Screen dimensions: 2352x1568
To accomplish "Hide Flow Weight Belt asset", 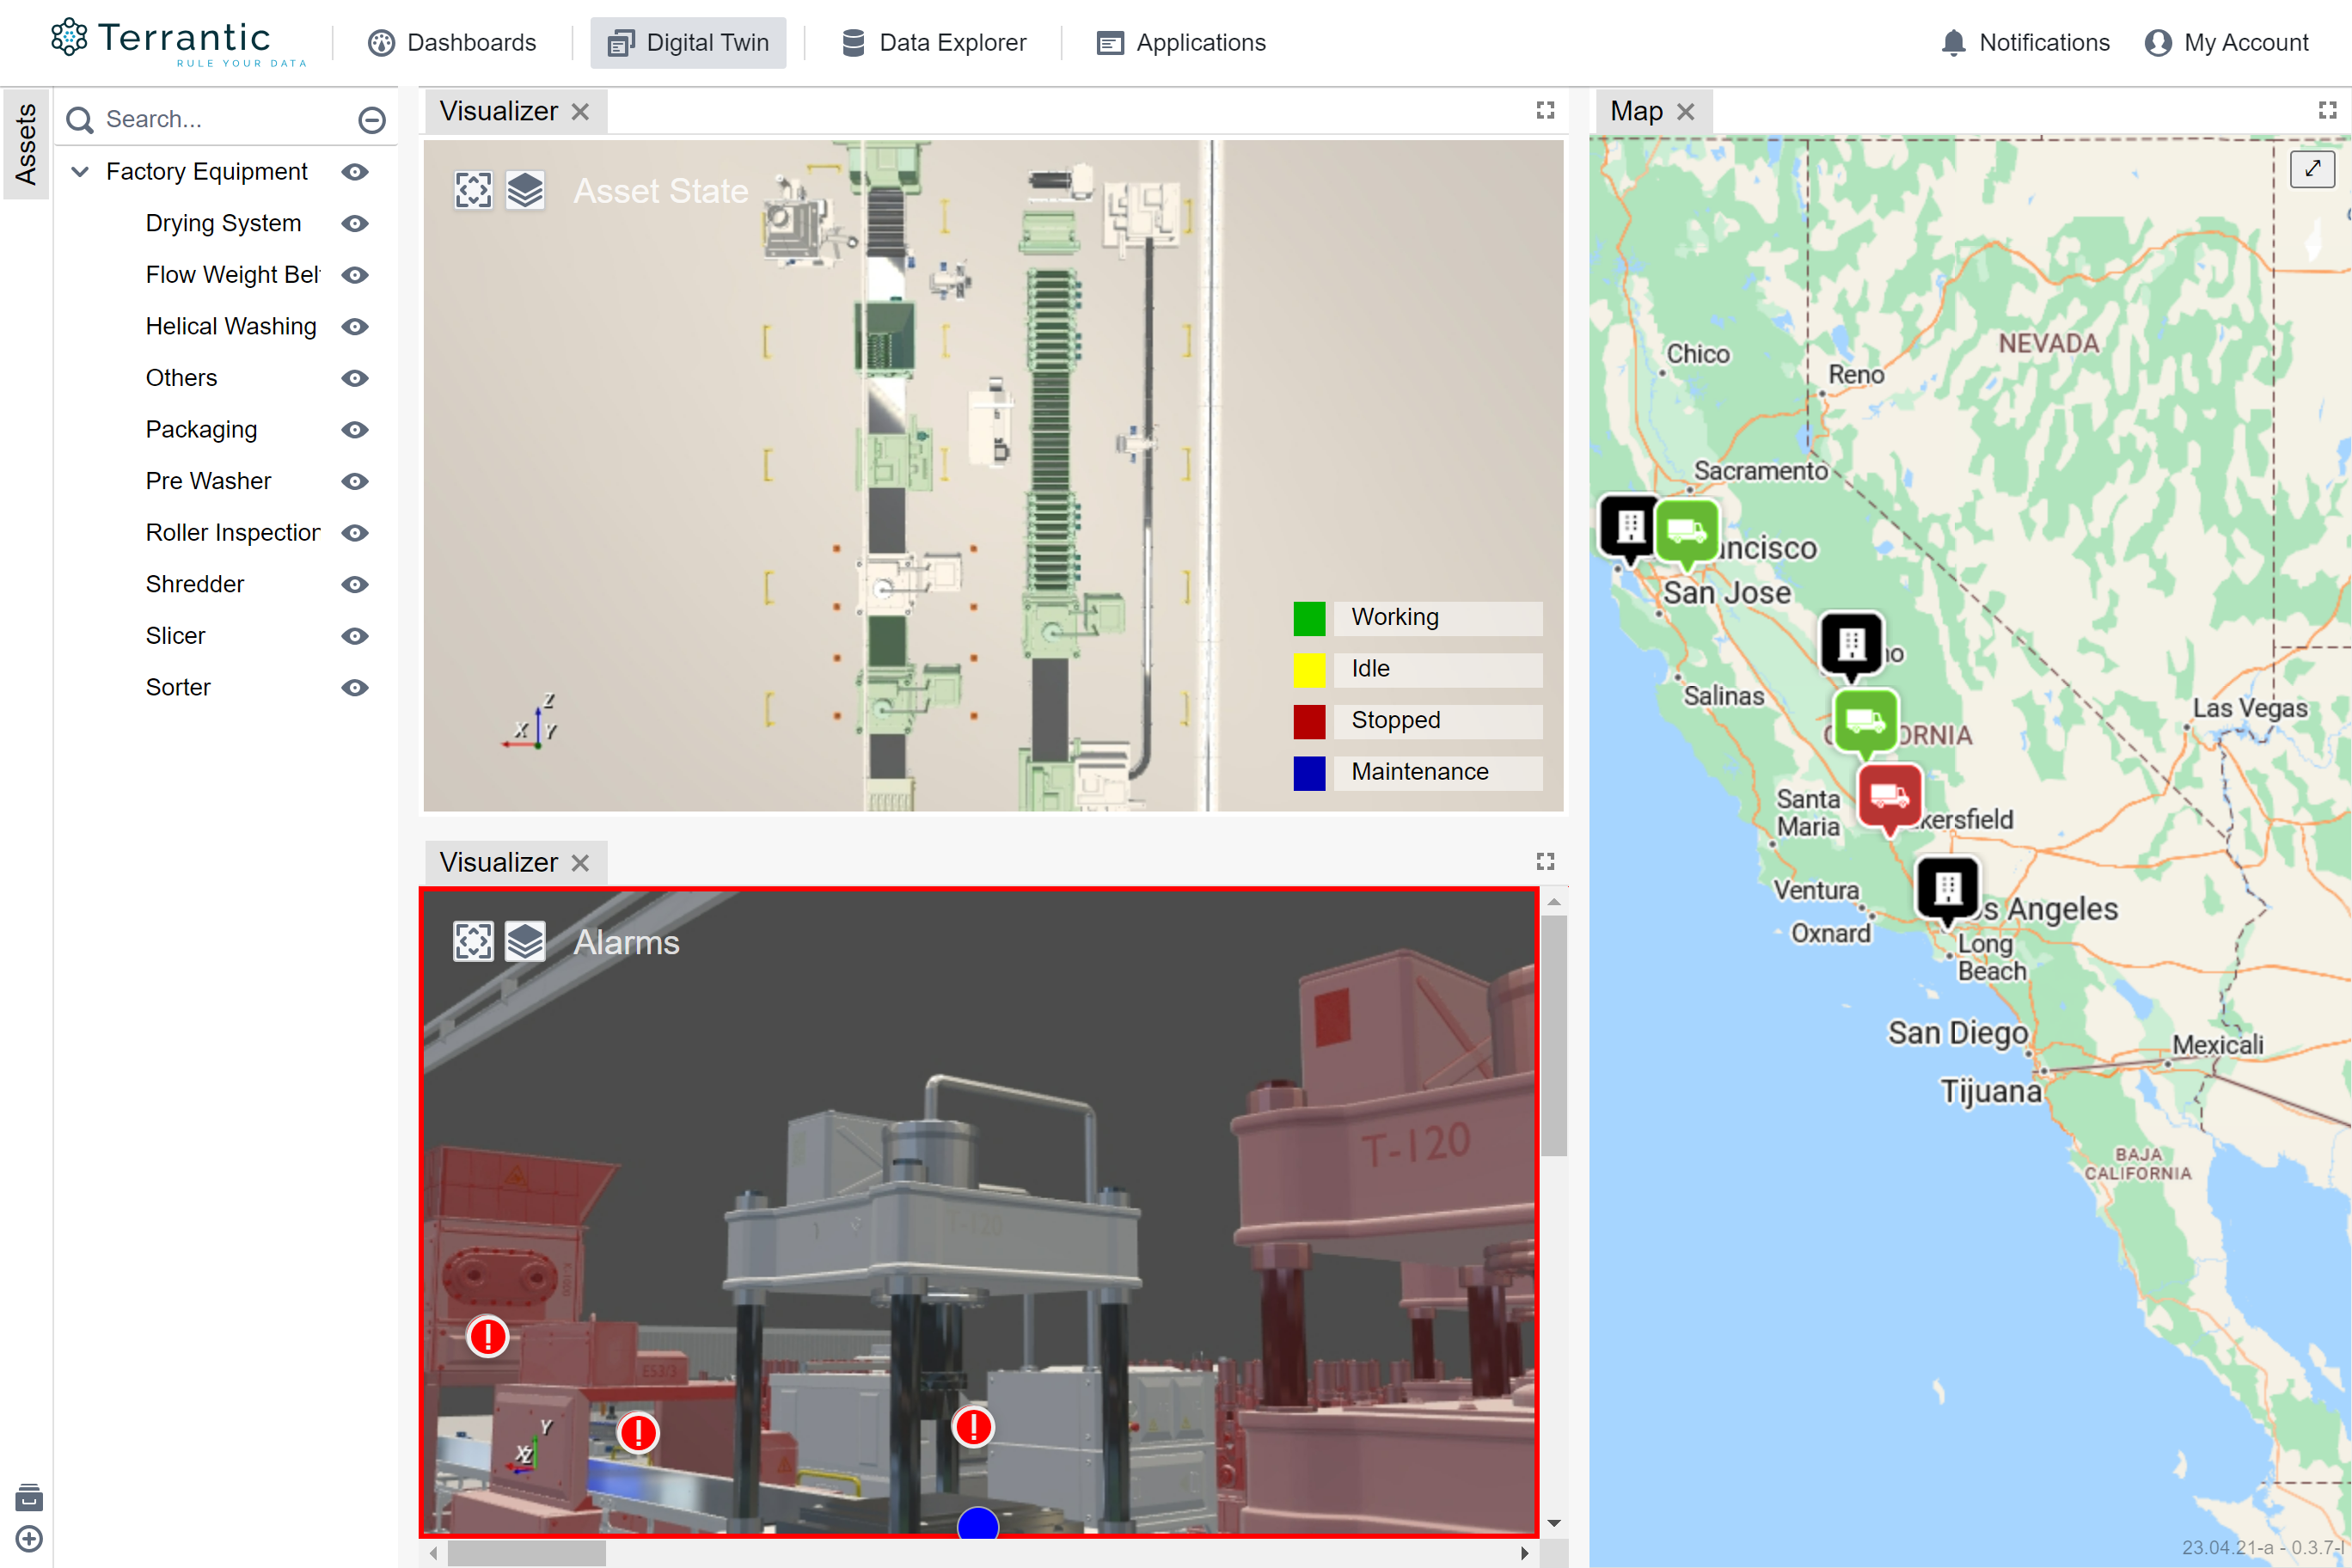I will [355, 275].
